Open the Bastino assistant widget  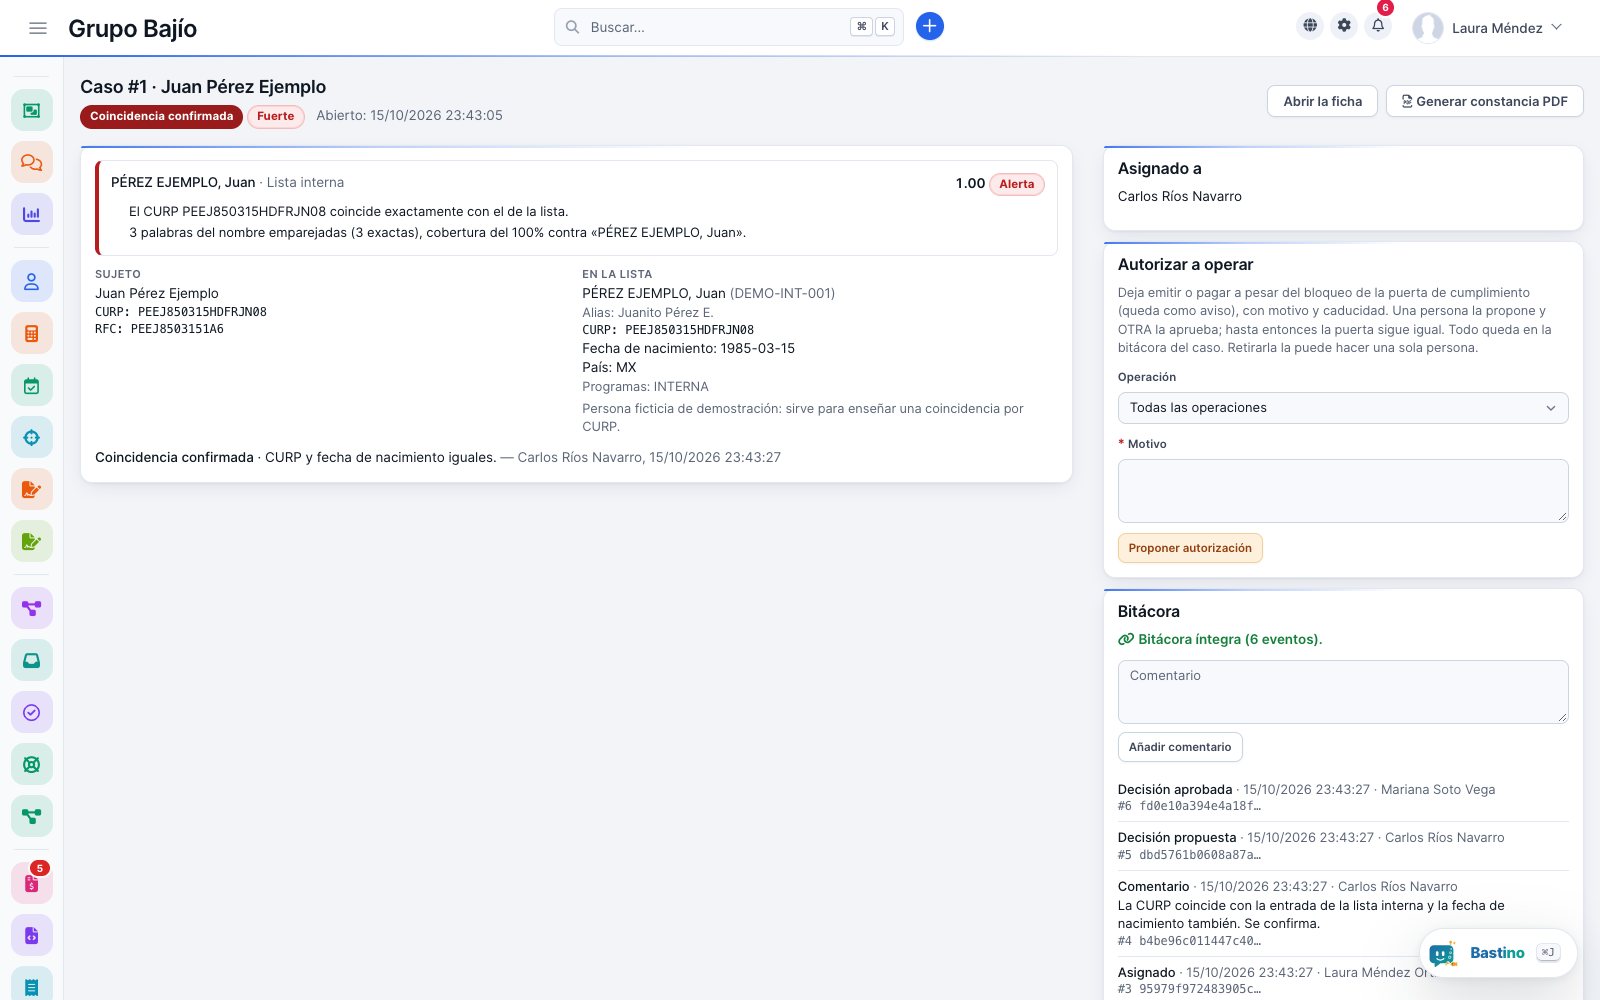click(x=1497, y=953)
